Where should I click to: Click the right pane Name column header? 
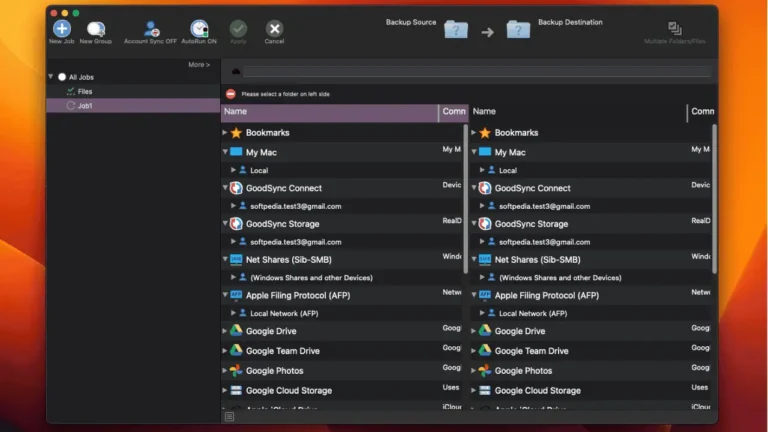578,112
